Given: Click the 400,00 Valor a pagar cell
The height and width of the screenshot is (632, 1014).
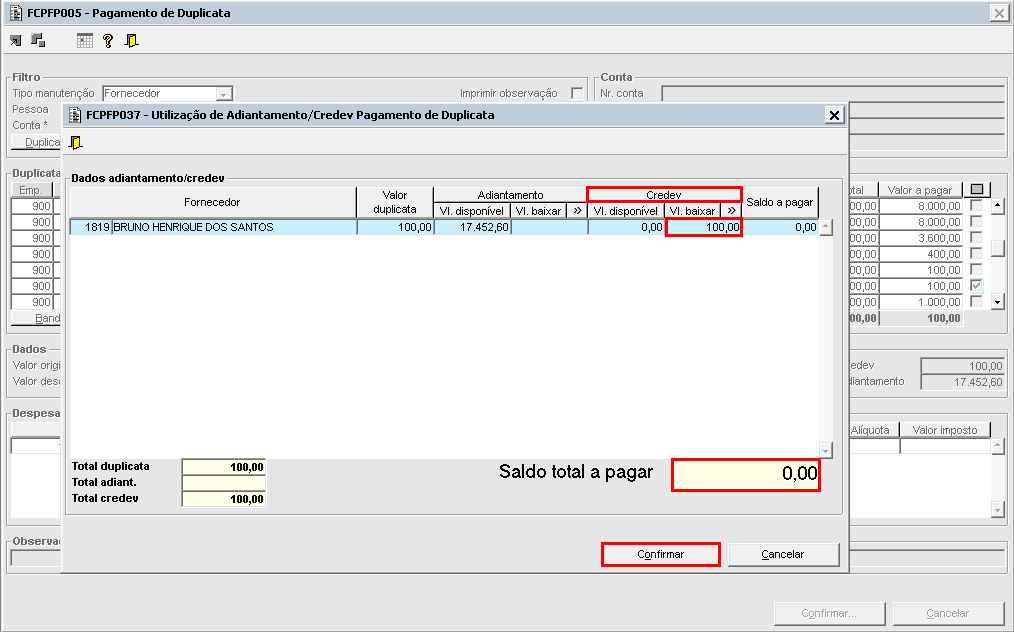Looking at the screenshot, I should [921, 254].
